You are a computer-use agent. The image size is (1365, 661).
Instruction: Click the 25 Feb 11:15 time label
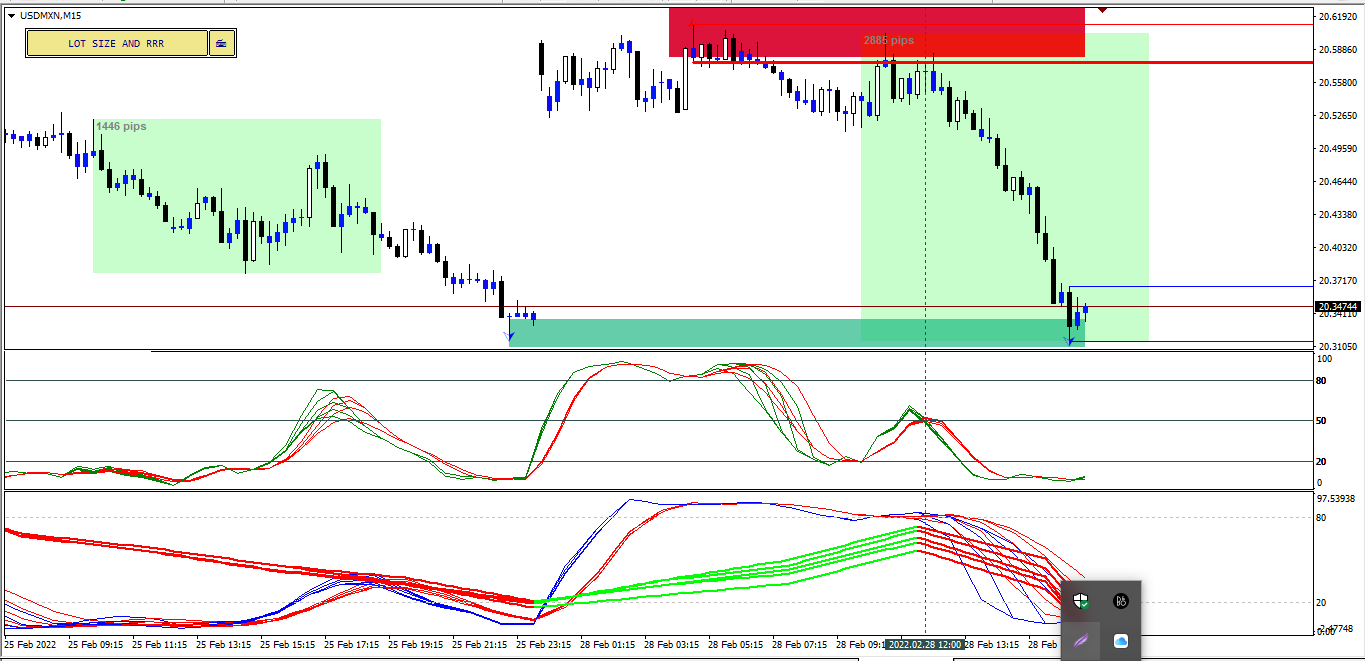[160, 645]
